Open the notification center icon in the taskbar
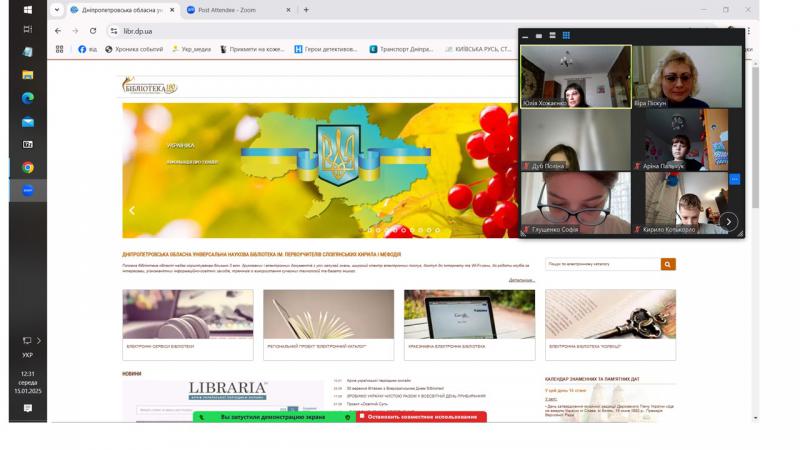Viewport: 800px width, 450px height. coord(28,408)
